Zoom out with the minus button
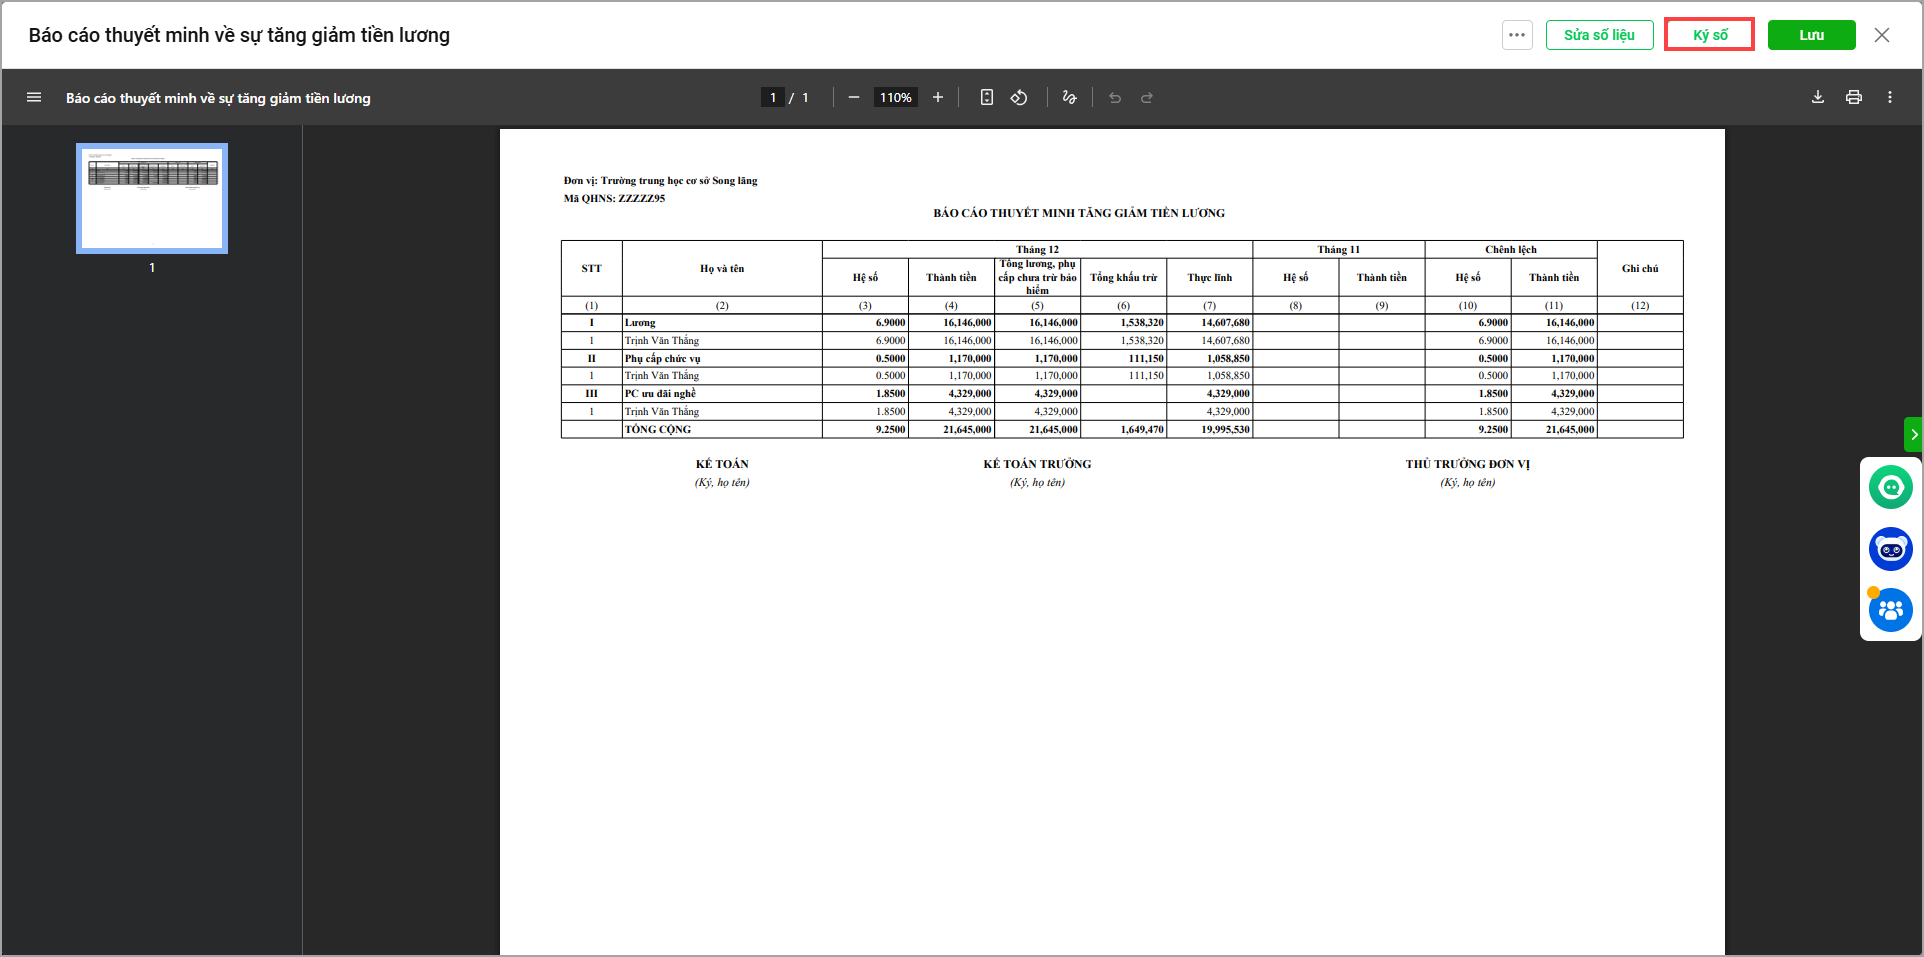The height and width of the screenshot is (957, 1924). 853,97
